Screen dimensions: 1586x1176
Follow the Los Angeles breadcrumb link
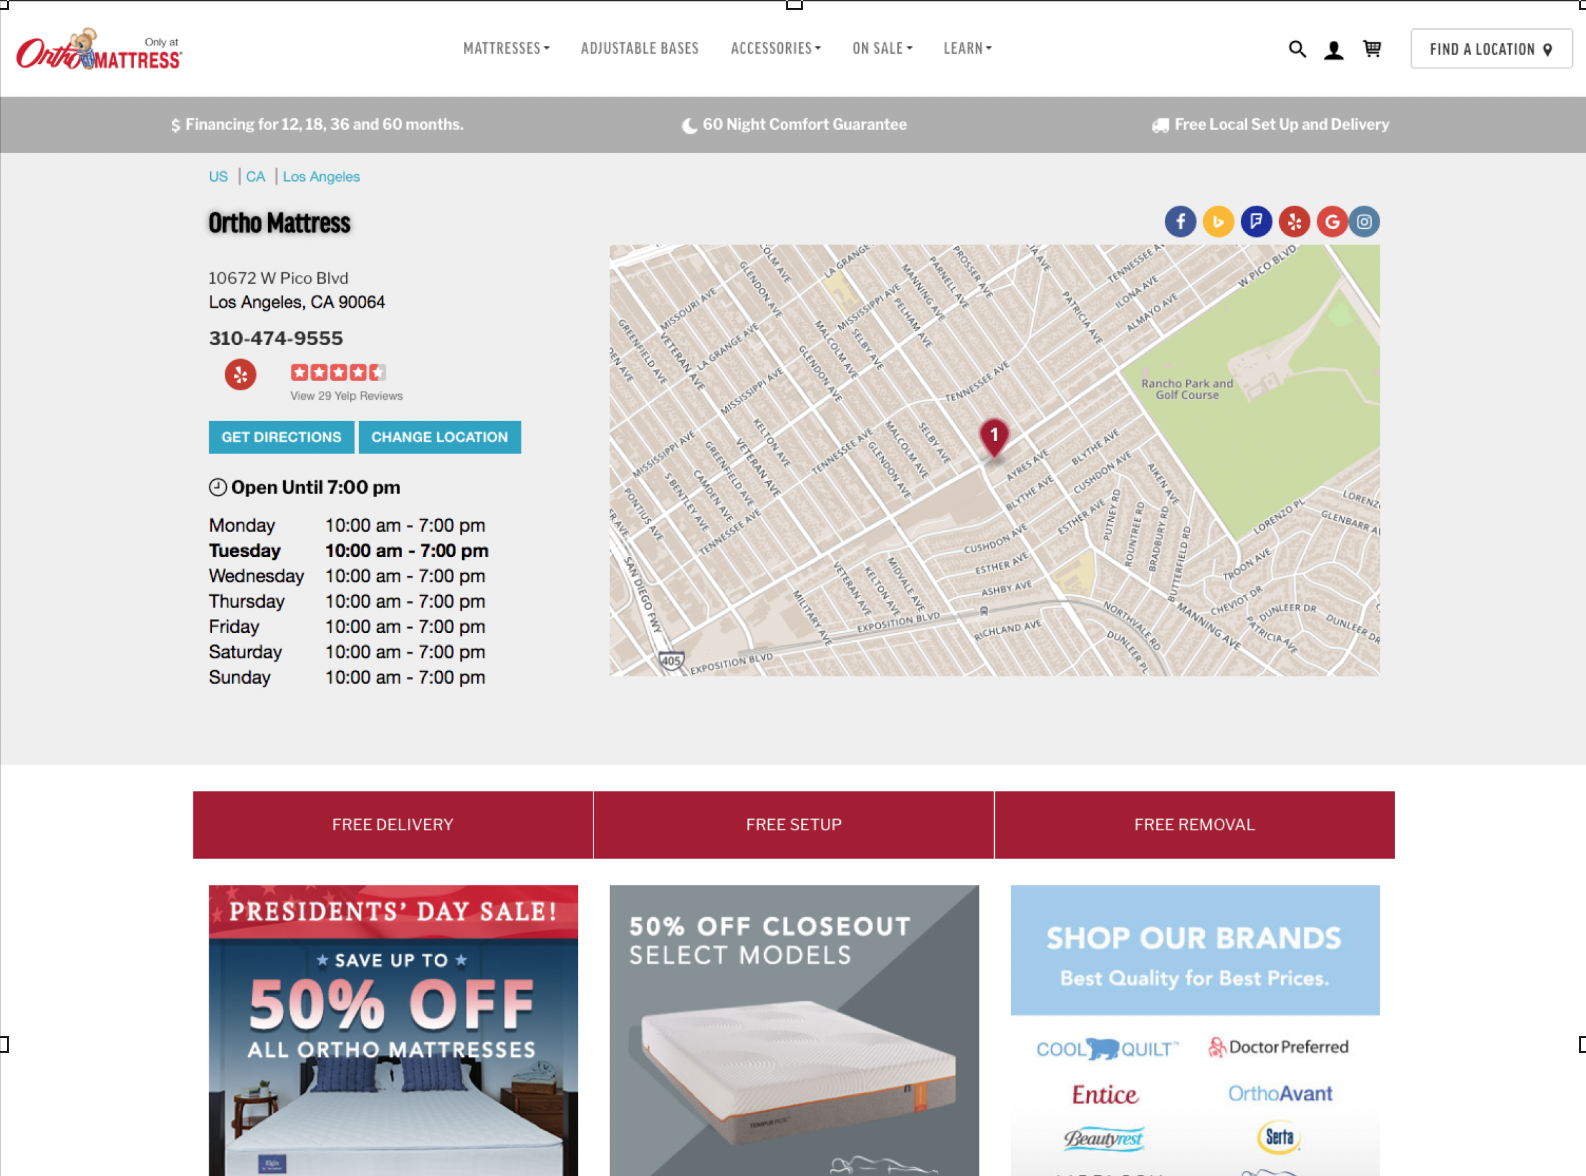pyautogui.click(x=321, y=177)
